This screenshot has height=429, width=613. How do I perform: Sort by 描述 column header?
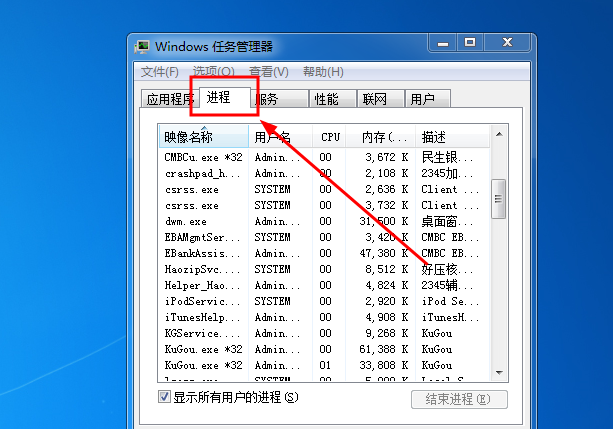click(x=452, y=137)
